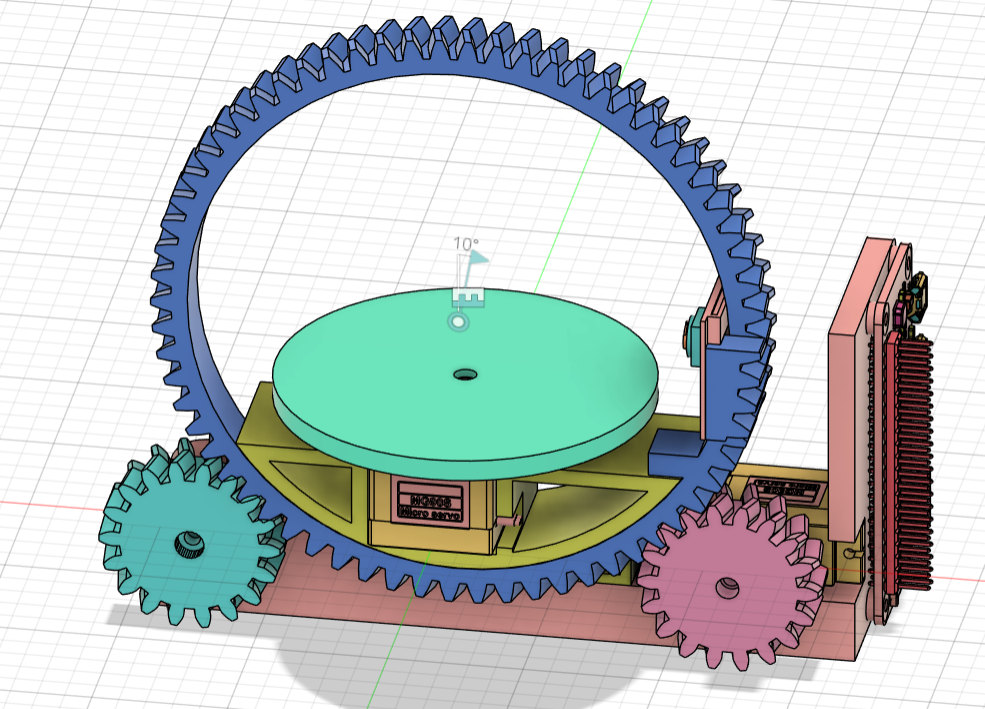Click the center hole of green disc
Image resolution: width=985 pixels, height=709 pixels.
(x=464, y=374)
